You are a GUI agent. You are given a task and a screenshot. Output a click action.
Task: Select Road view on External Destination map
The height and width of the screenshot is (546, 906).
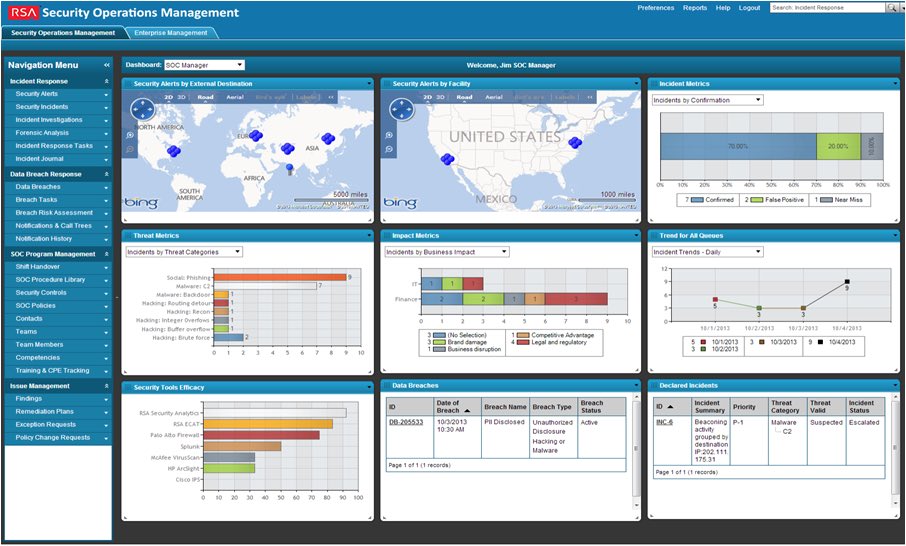tap(205, 97)
